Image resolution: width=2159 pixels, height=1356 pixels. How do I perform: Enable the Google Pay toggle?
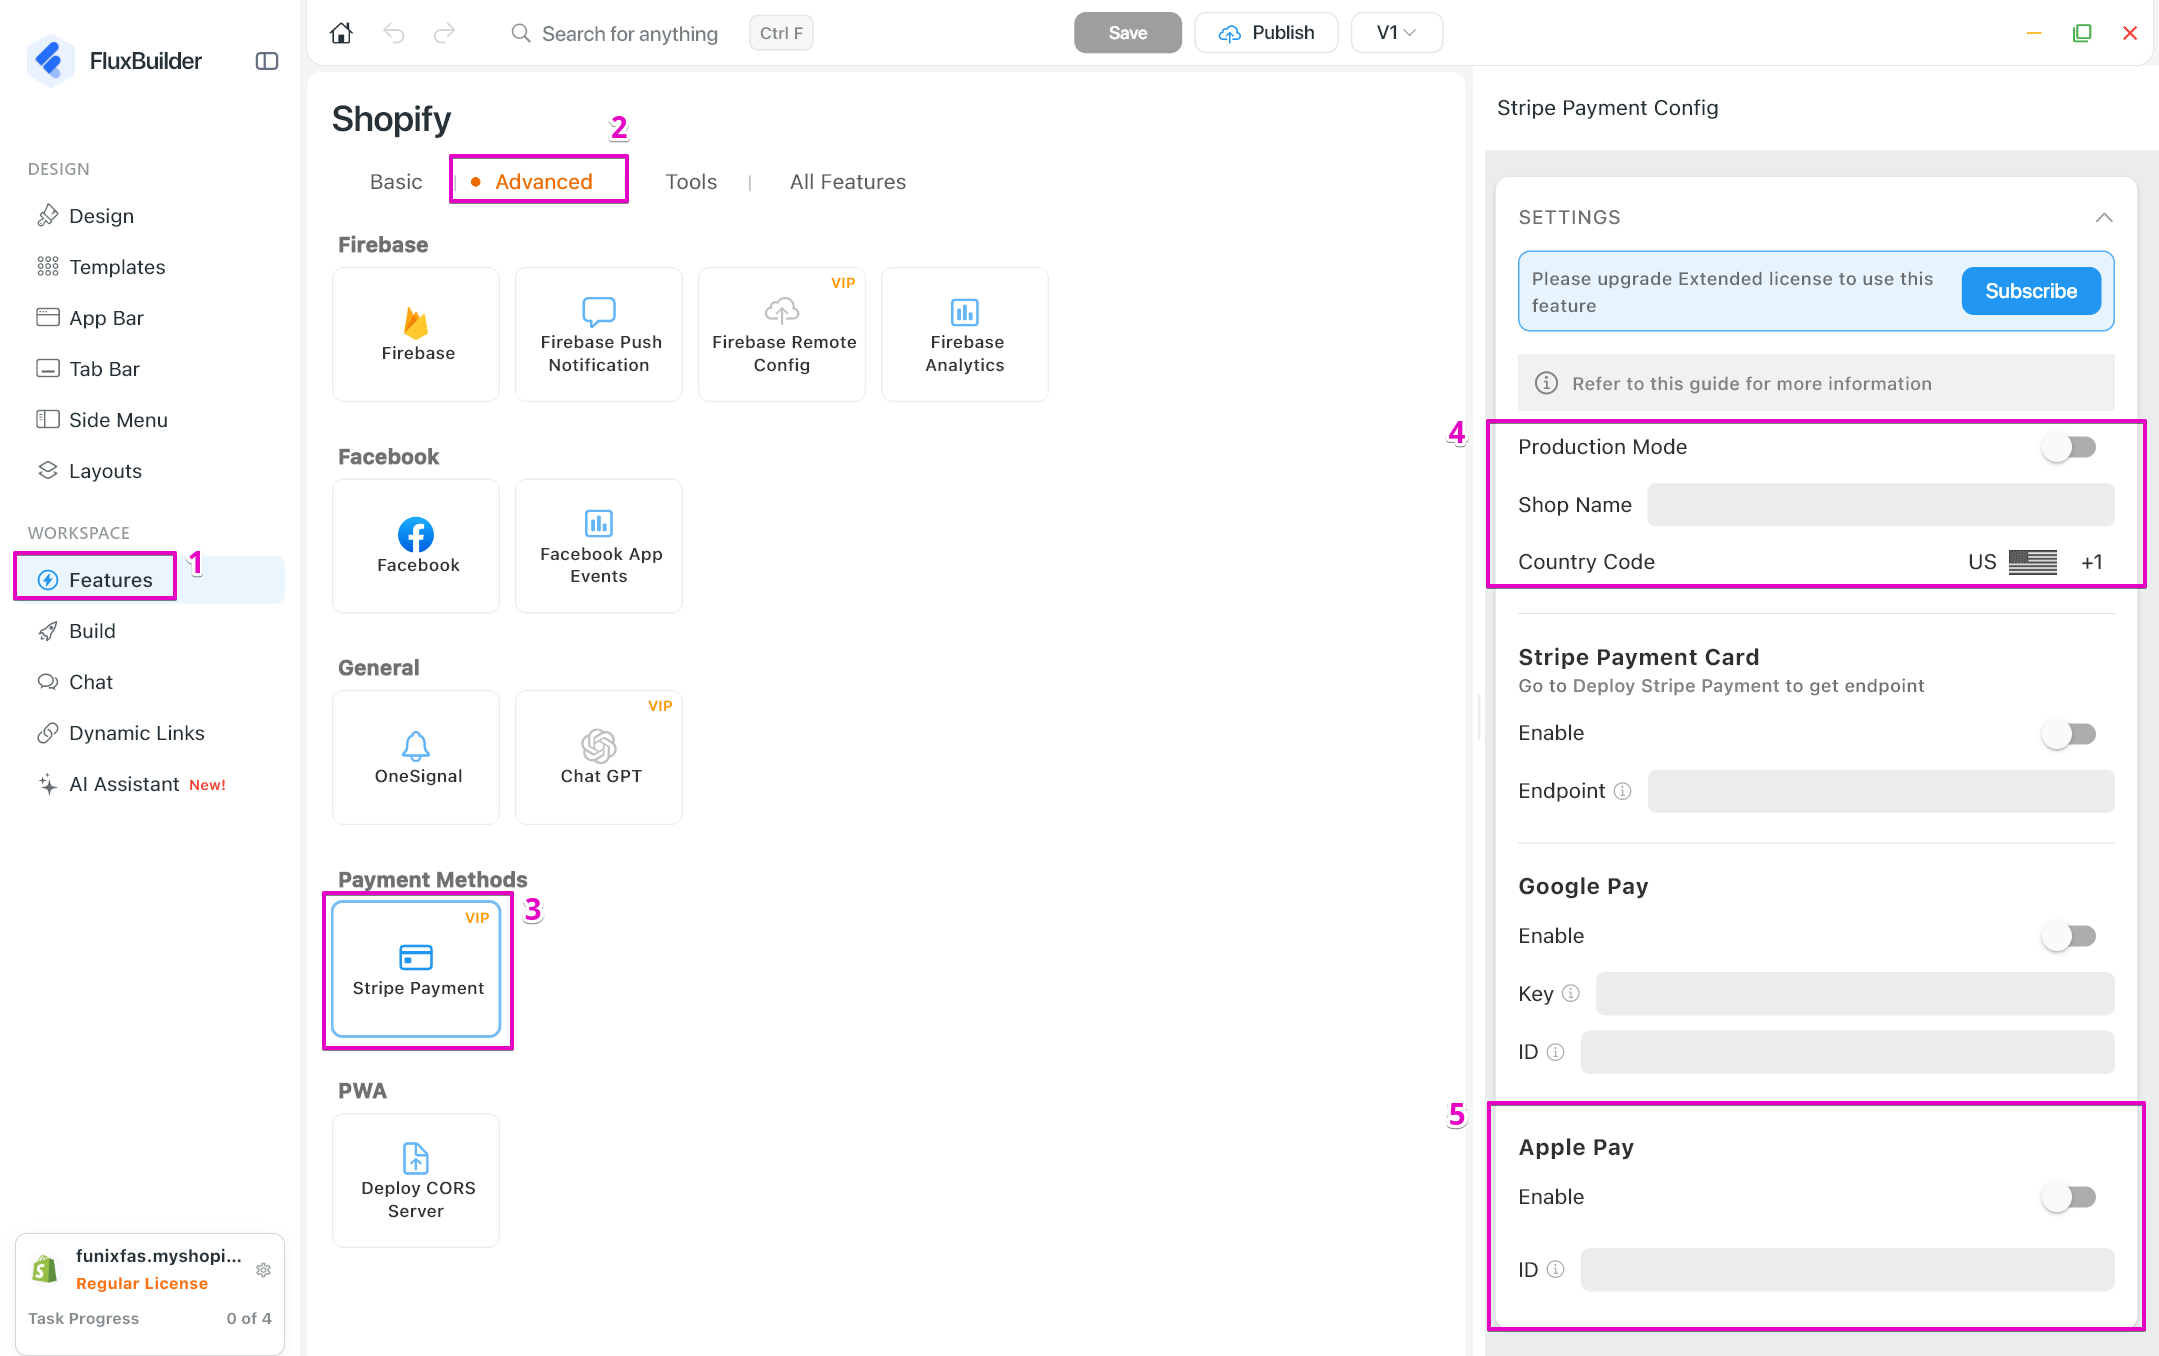(x=2069, y=936)
